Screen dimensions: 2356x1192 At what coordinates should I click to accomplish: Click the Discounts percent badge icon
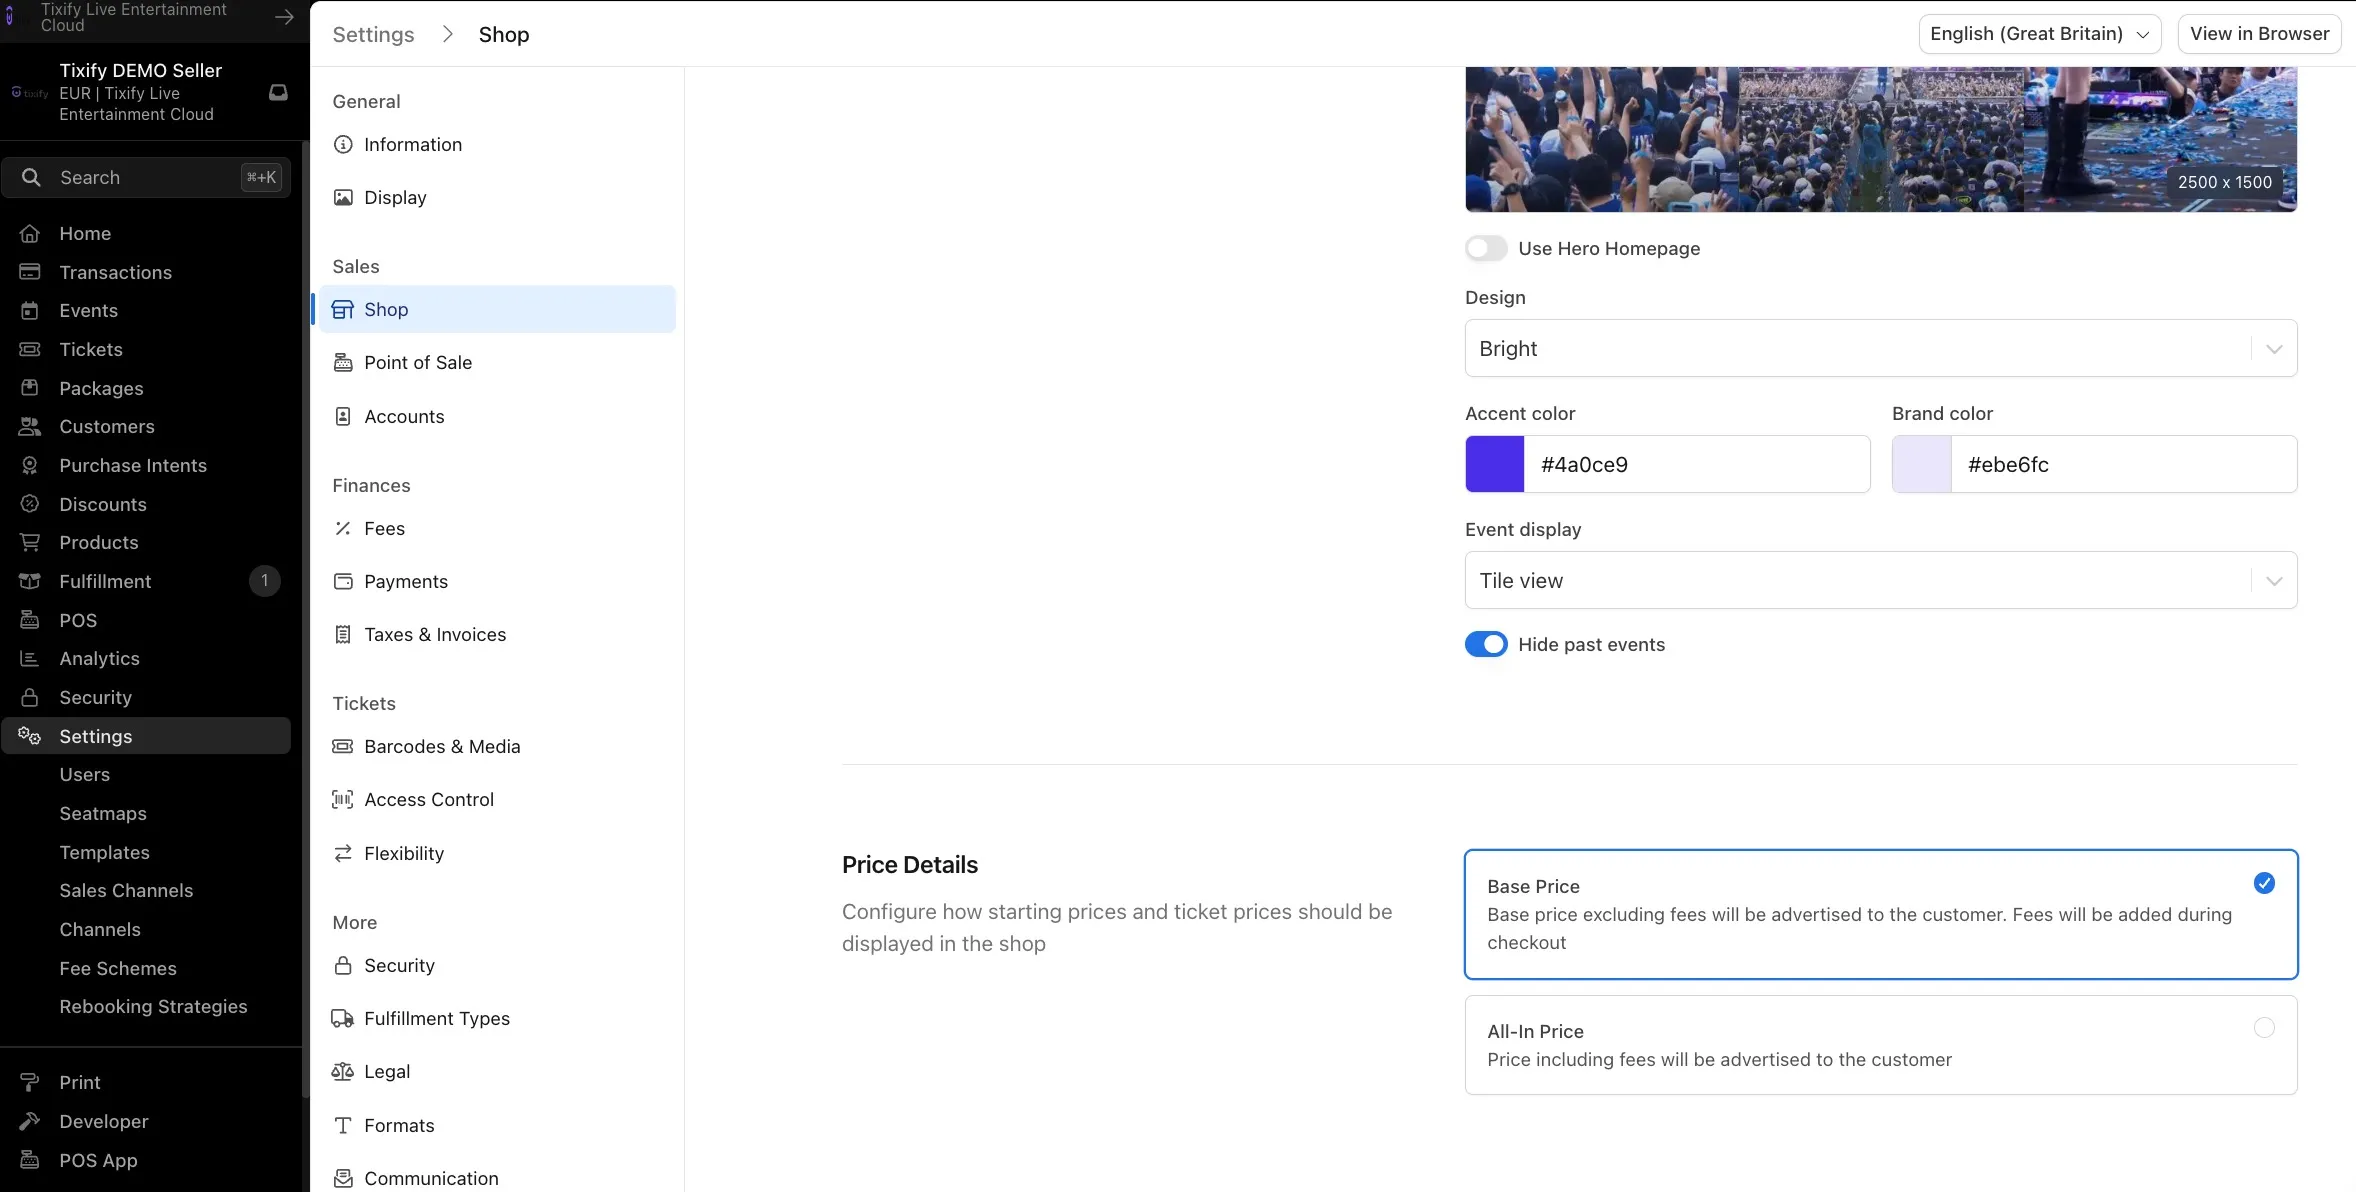point(30,504)
